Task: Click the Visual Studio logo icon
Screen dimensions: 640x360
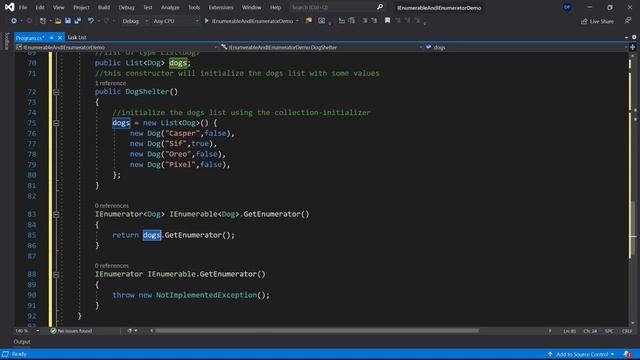Action: tap(9, 7)
